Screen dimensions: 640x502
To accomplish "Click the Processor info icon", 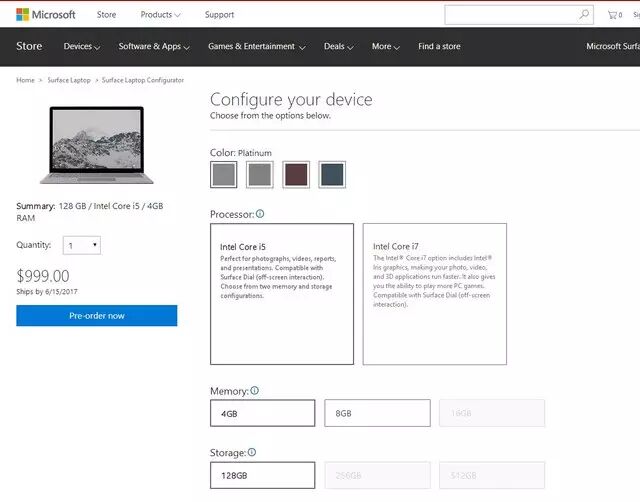I will click(x=260, y=213).
